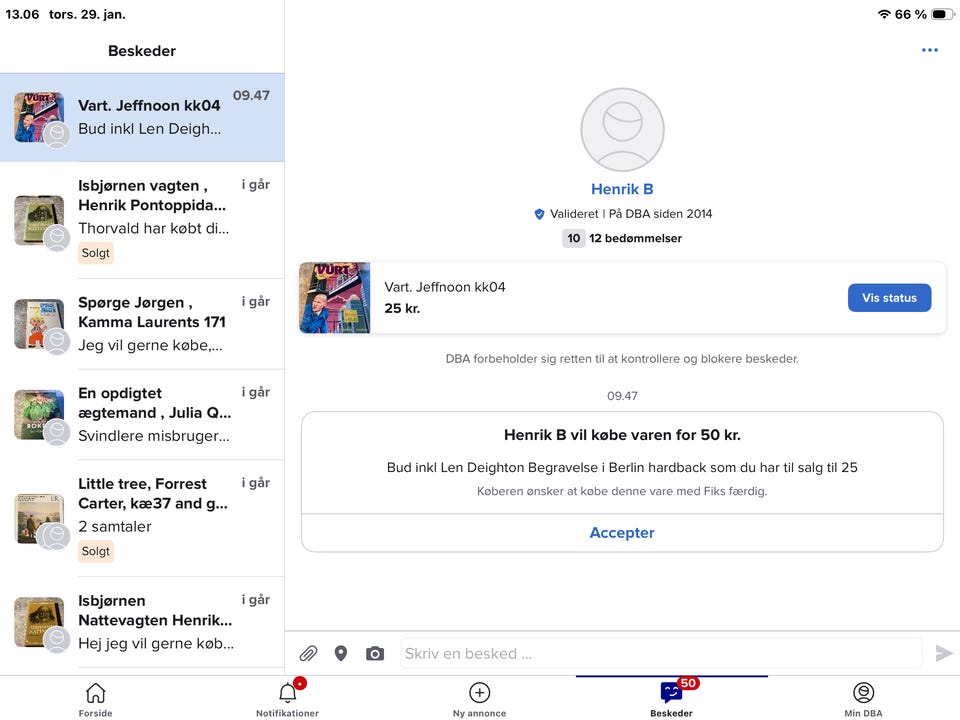Tap the Bud inkl Len Deighton message text

pyautogui.click(x=622, y=468)
